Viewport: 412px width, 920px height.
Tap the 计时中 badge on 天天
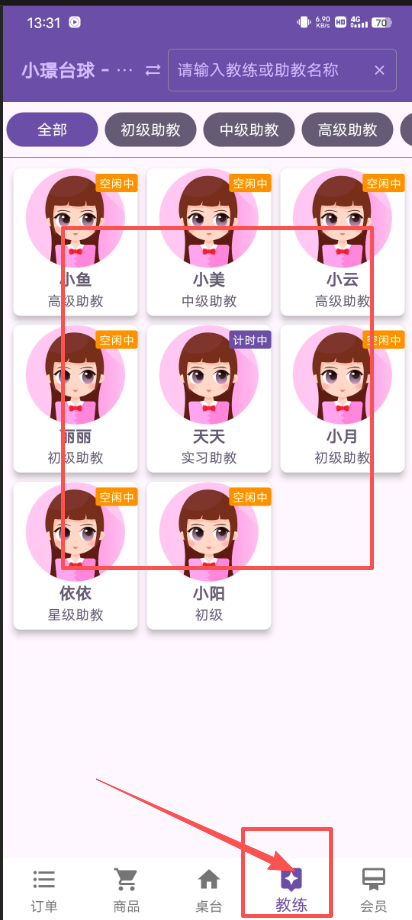pos(249,340)
